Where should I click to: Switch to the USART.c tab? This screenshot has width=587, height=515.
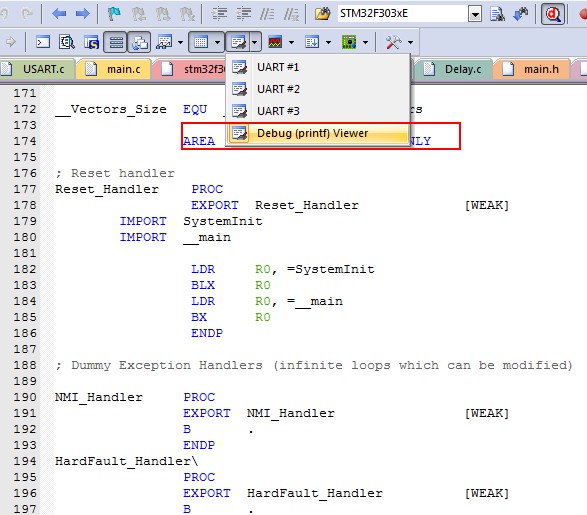(x=37, y=69)
